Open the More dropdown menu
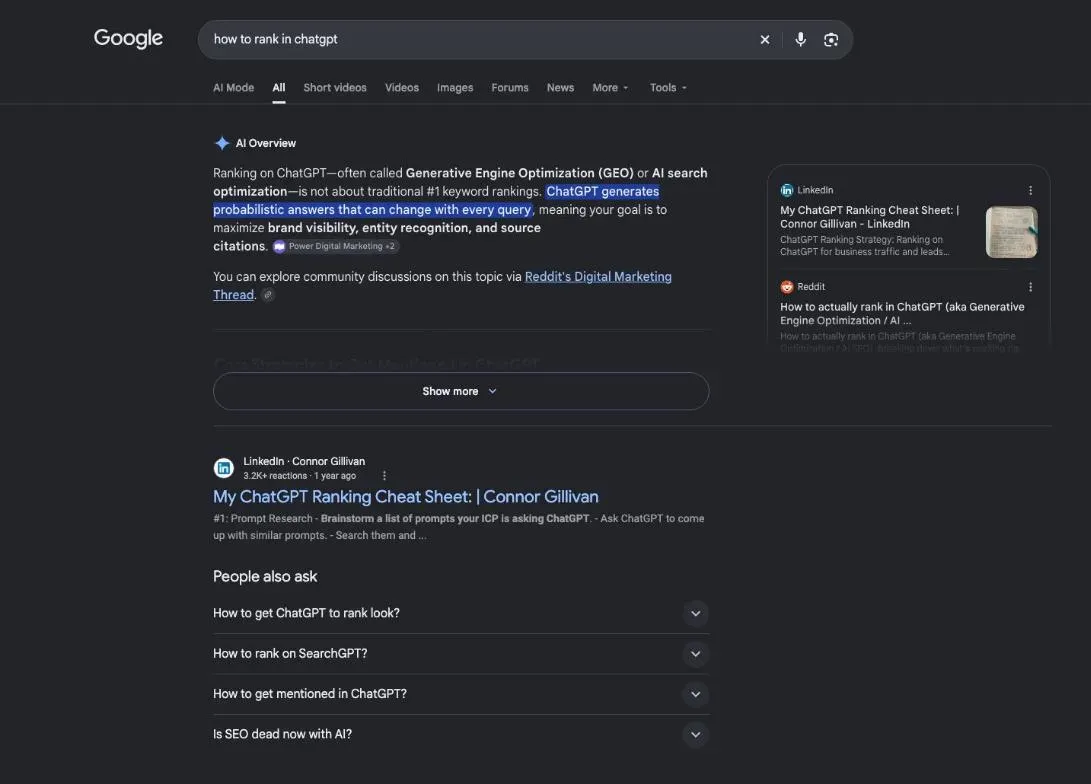Viewport: 1091px width, 784px height. (610, 88)
